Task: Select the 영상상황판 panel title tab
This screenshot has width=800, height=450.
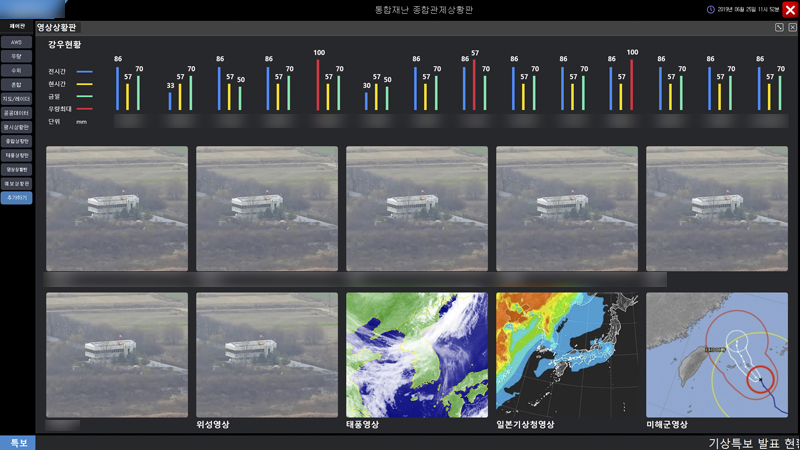Action: pos(57,28)
